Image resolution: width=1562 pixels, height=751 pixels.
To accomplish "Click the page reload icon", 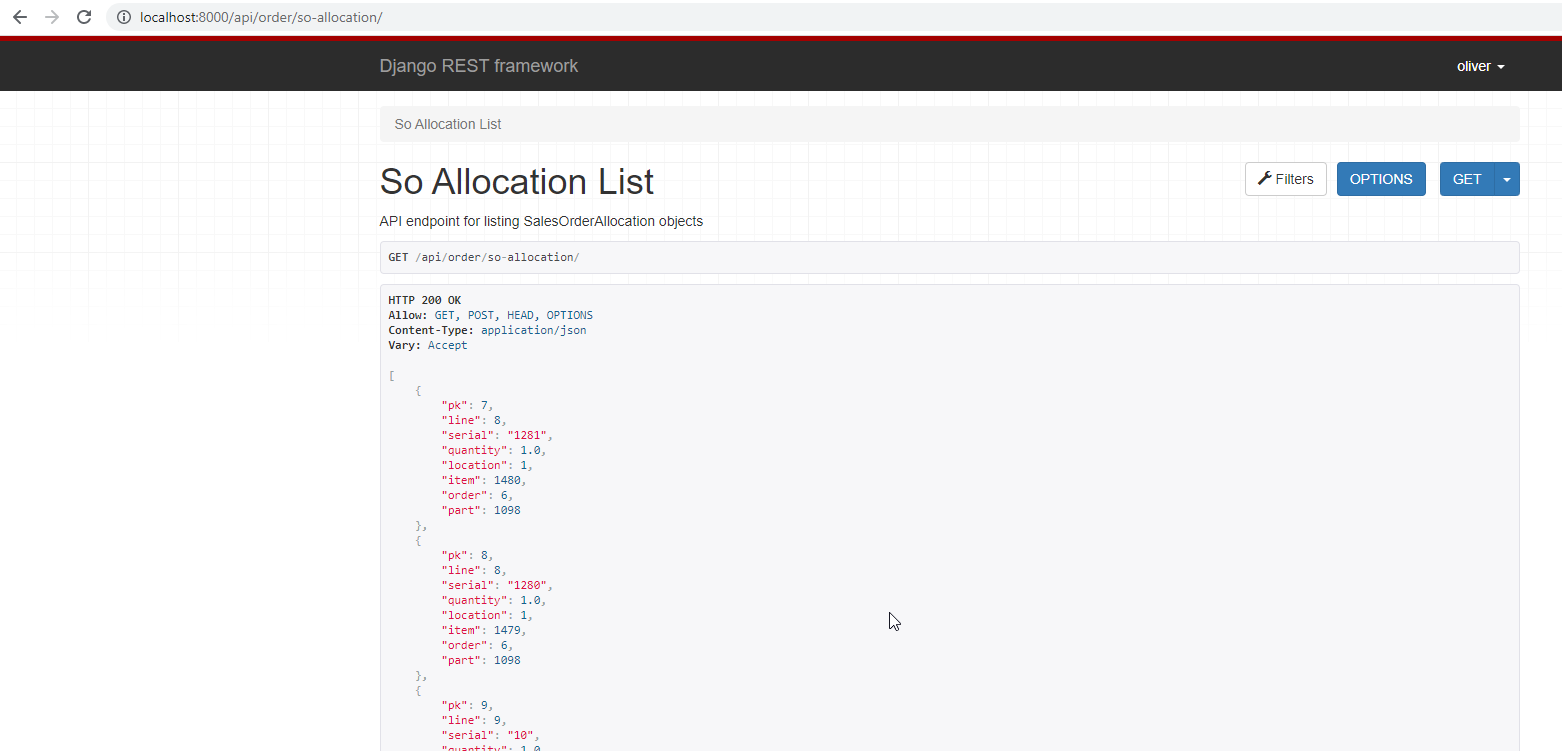I will (84, 17).
